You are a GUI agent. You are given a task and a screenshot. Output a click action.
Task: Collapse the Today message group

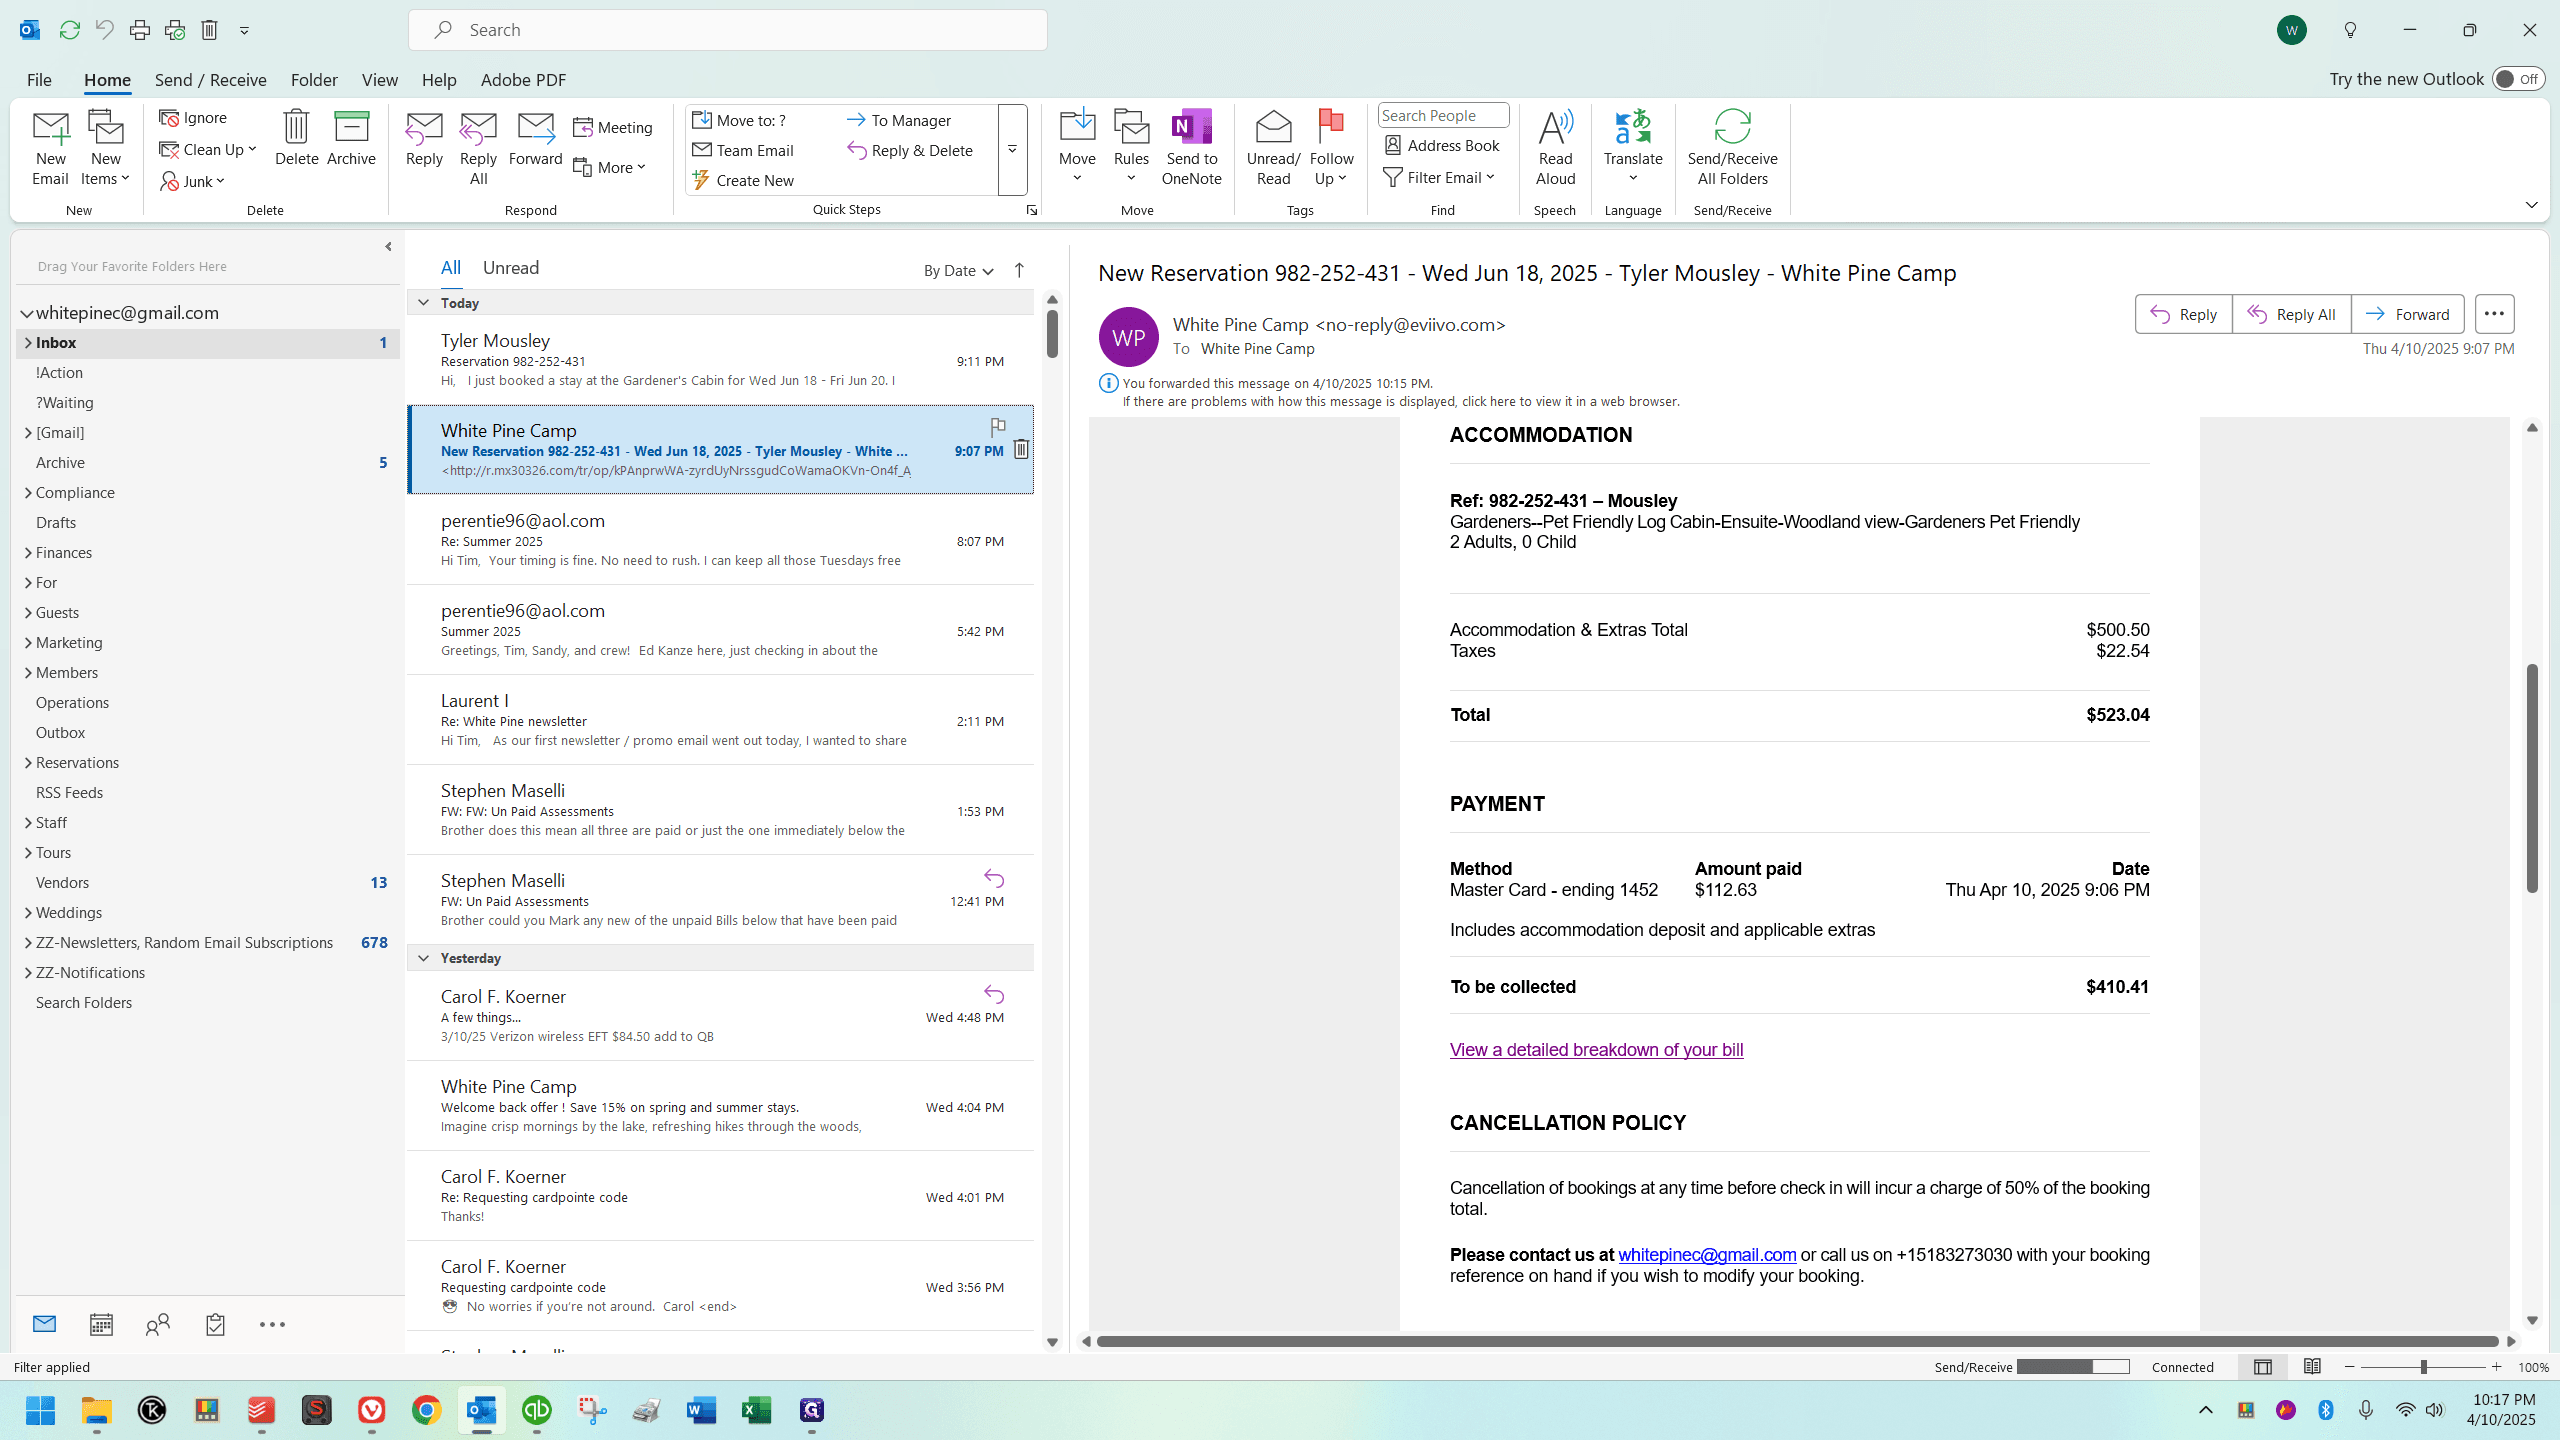[x=423, y=303]
